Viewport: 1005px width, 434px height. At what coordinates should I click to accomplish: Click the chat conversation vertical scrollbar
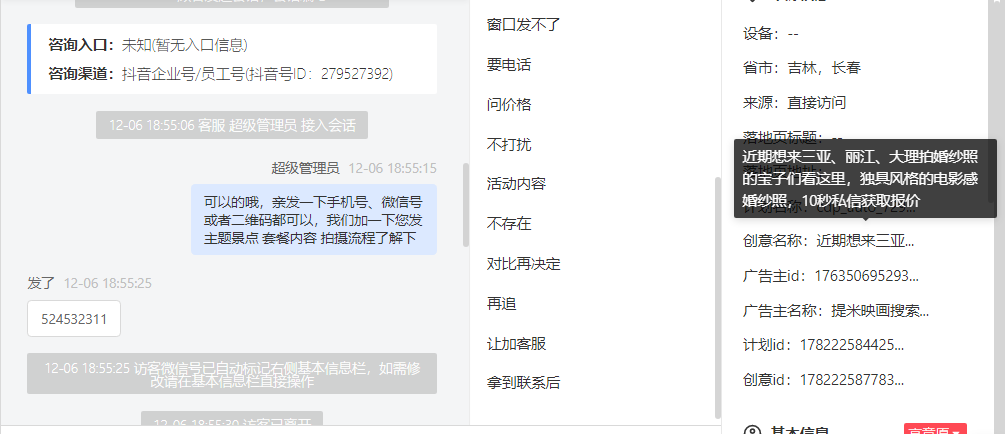(466, 204)
